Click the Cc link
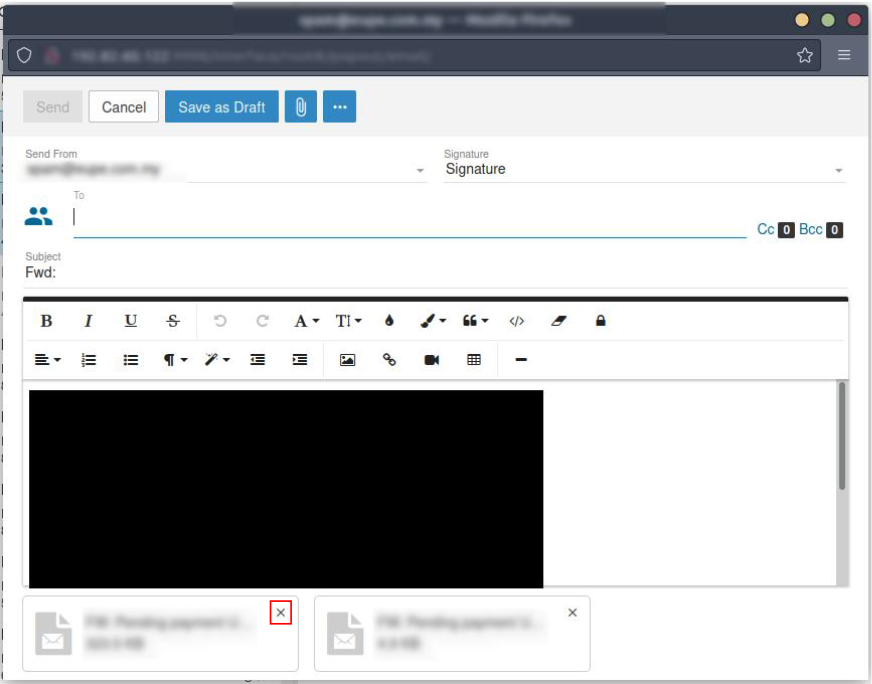The width and height of the screenshot is (872, 684). 766,230
